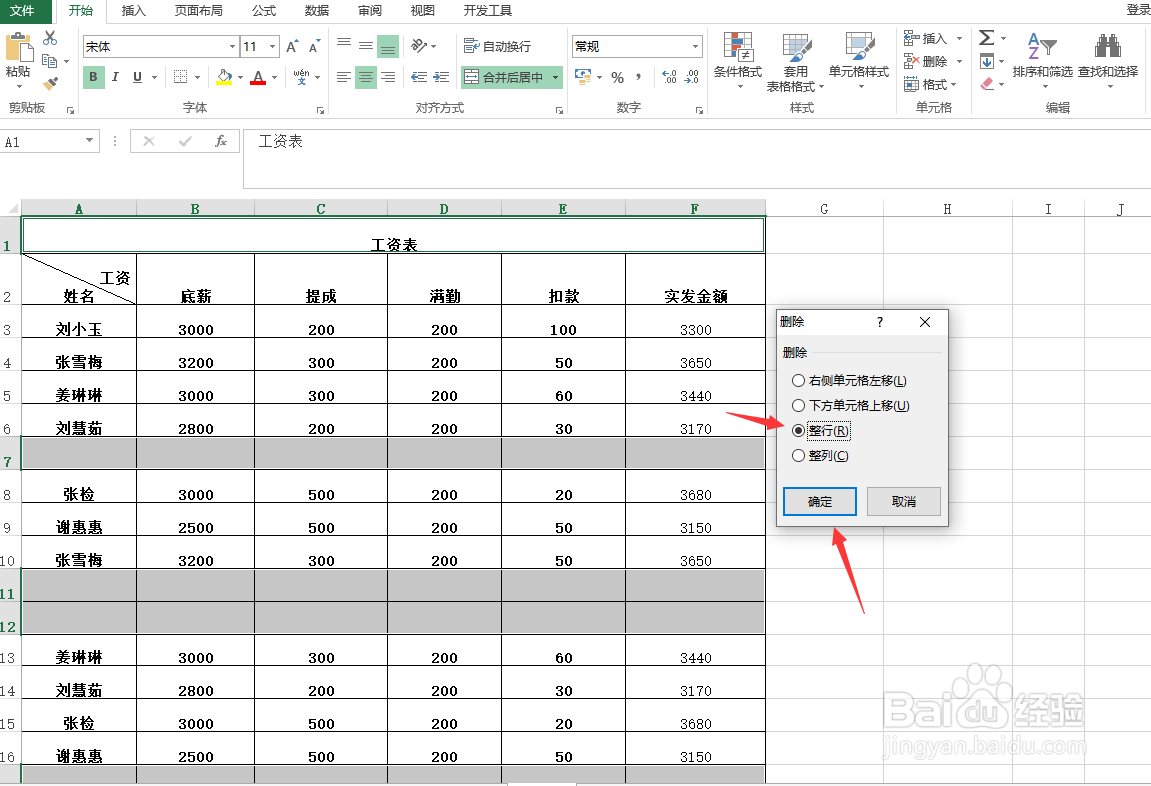Viewport: 1151px width, 786px height.
Task: Apply the red font color
Action: [x=258, y=77]
